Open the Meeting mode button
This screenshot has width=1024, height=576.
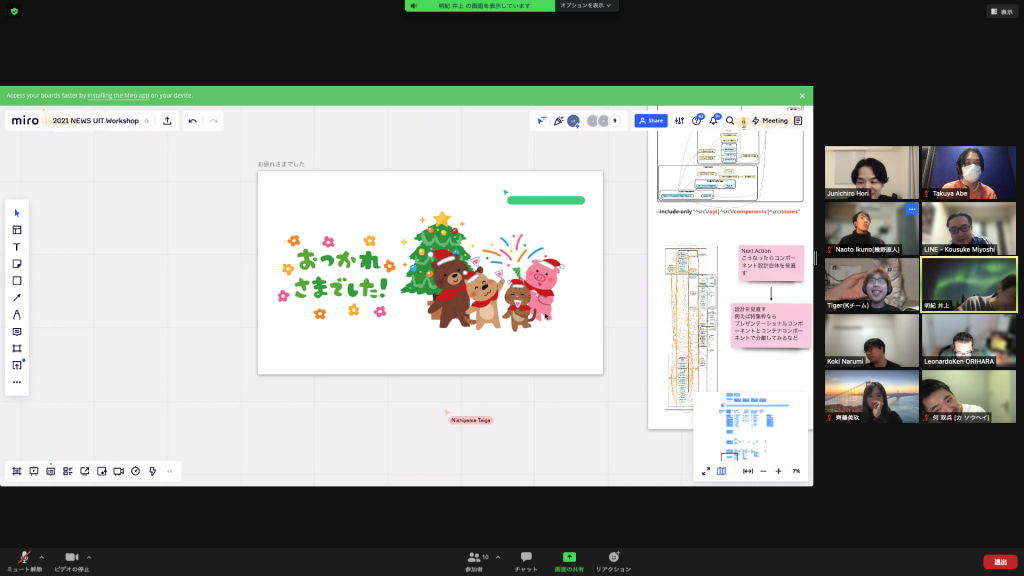(x=770, y=121)
